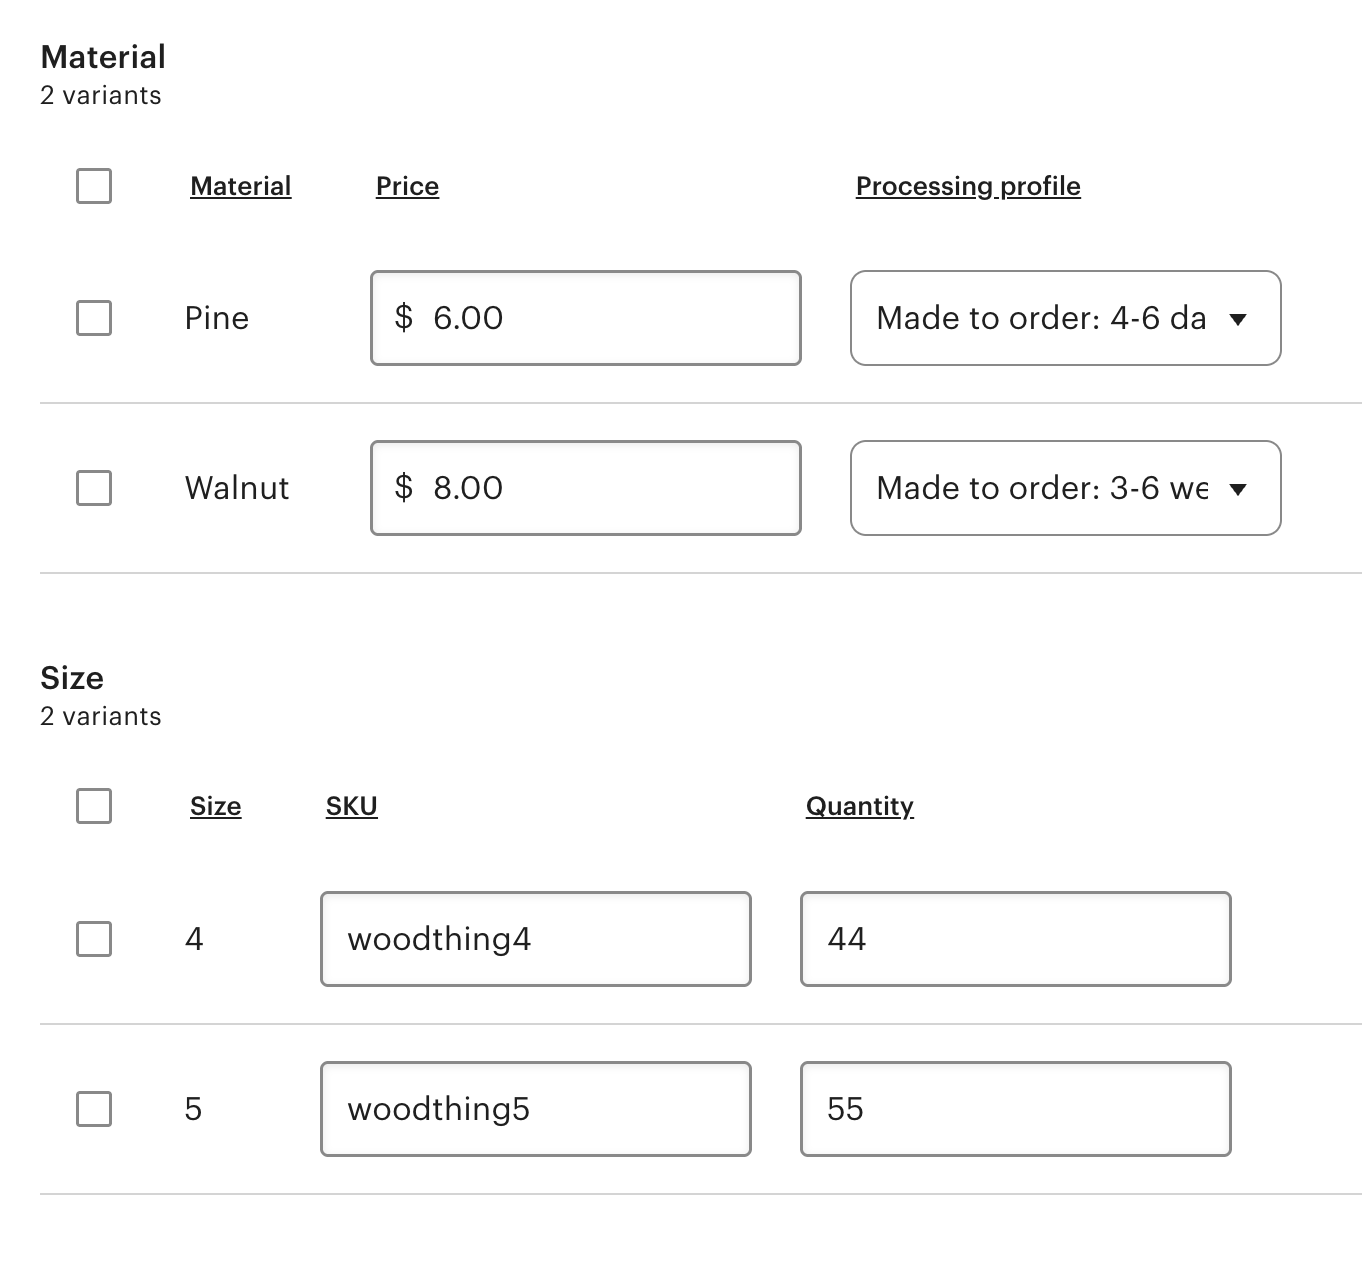Click dropdown arrow on Walnut processing profile

click(1238, 490)
